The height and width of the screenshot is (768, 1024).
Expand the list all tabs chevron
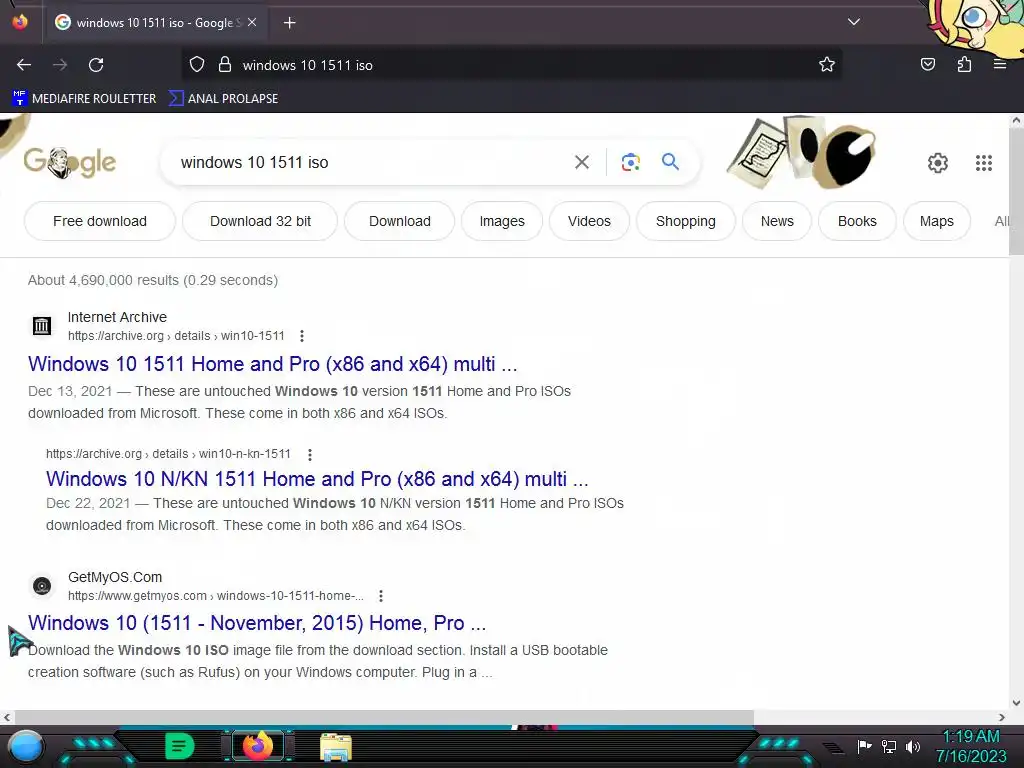point(854,22)
